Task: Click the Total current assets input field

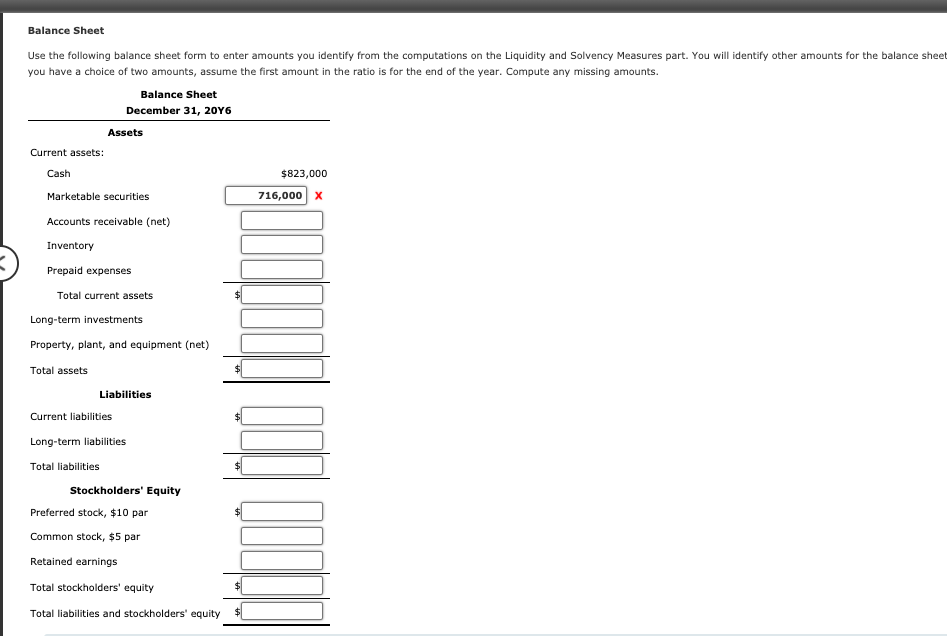Action: coord(282,295)
